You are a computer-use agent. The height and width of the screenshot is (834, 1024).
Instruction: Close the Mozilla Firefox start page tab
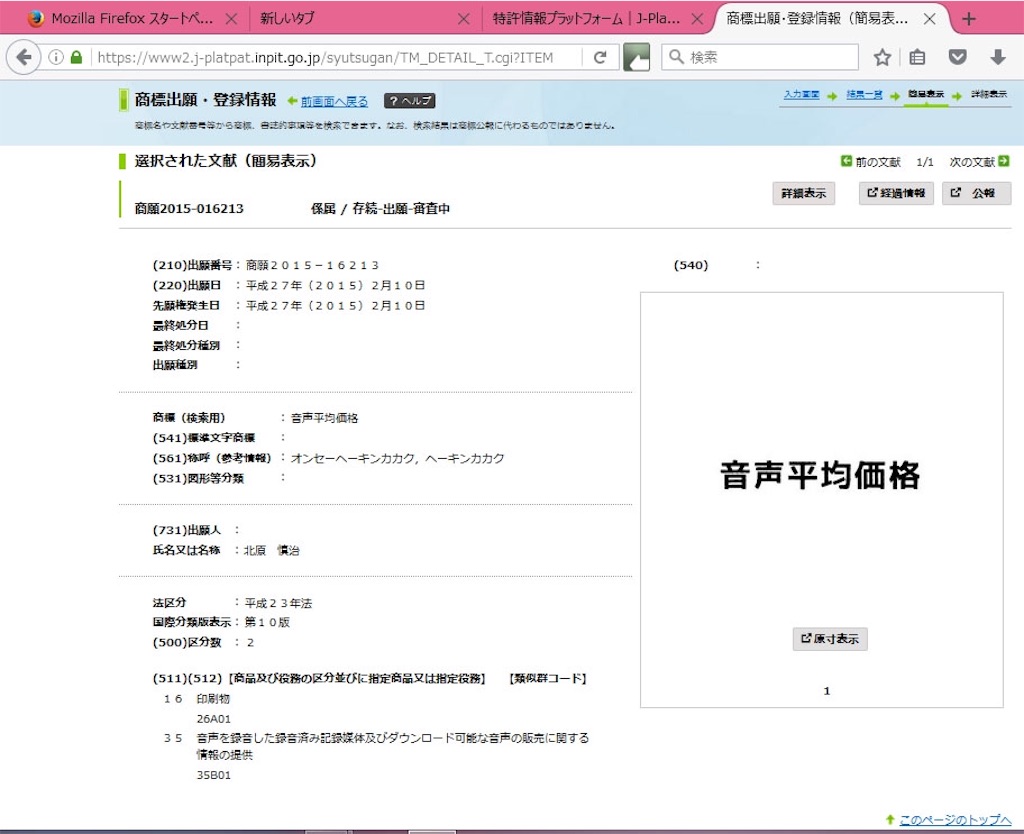point(231,19)
